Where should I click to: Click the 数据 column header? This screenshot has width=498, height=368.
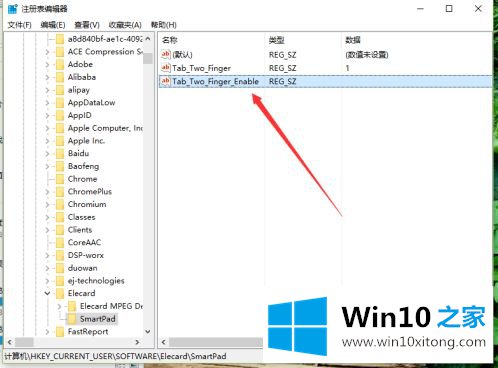(x=353, y=40)
